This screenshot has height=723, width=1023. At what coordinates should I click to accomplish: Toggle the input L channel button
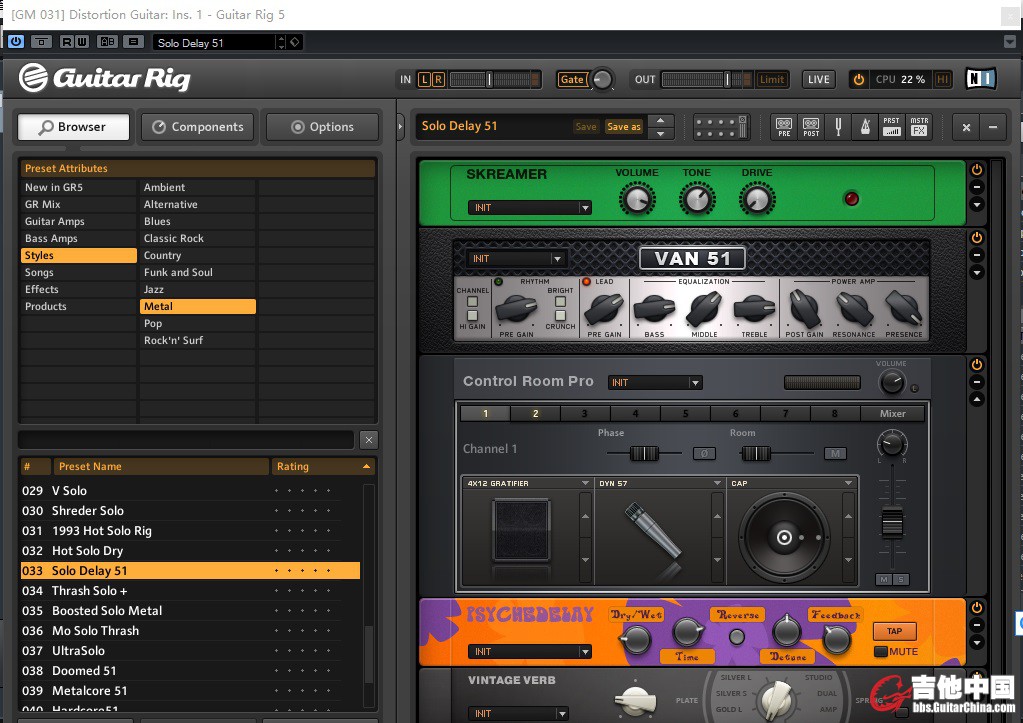point(424,80)
